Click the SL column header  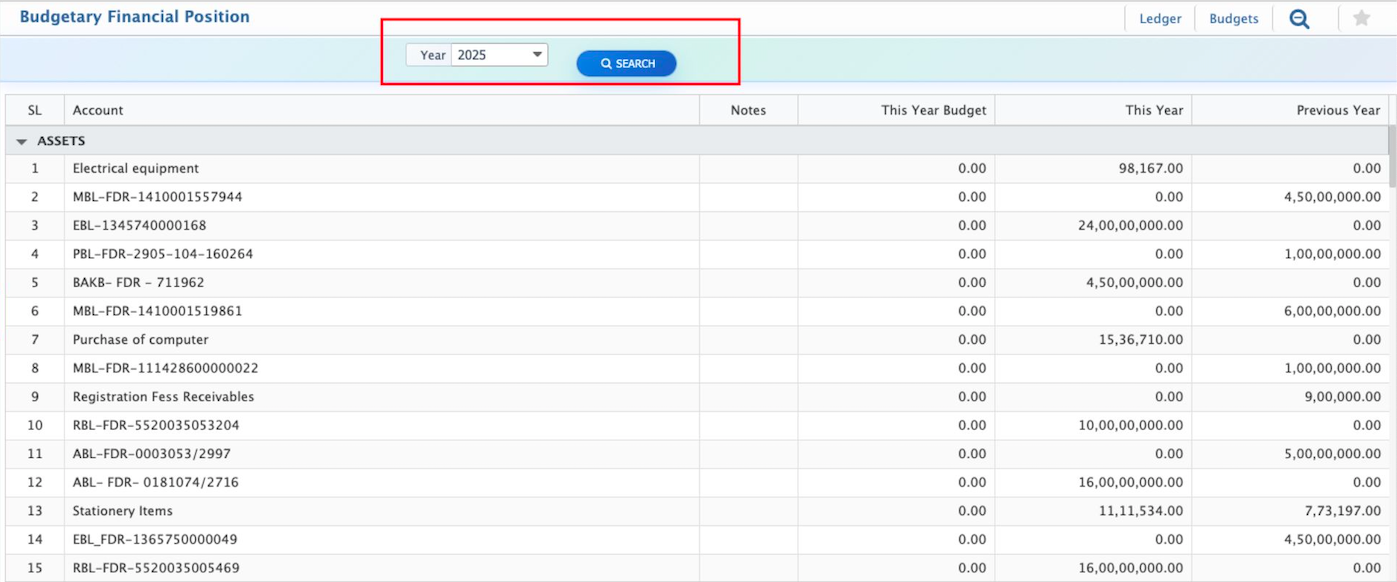(x=35, y=111)
